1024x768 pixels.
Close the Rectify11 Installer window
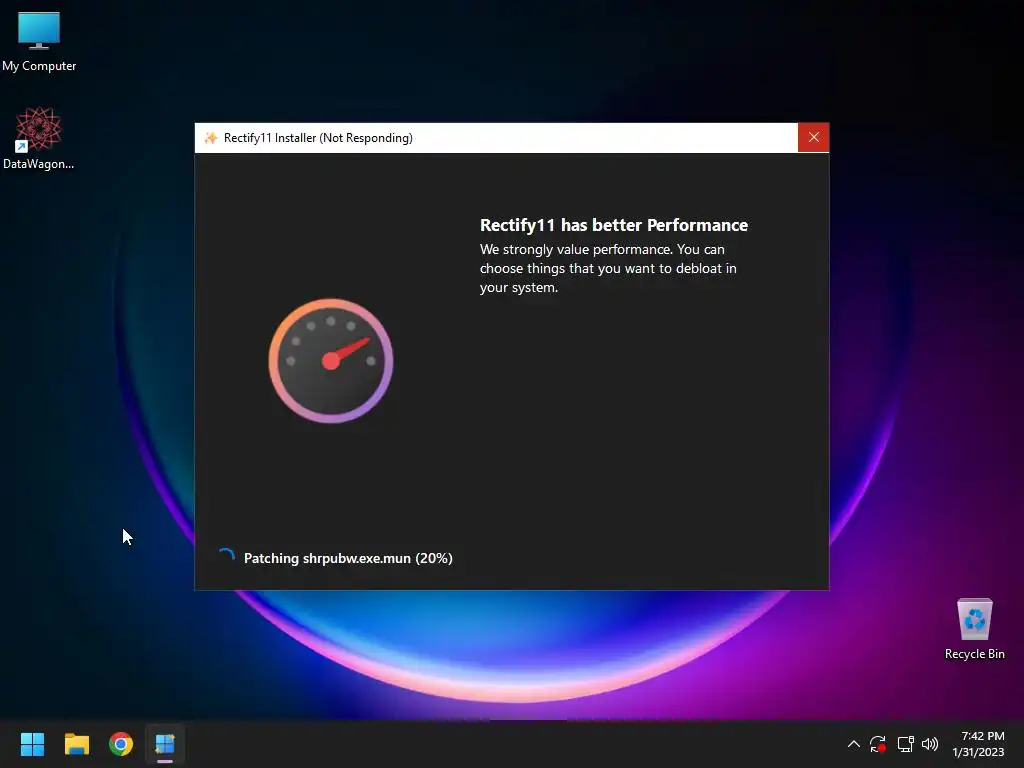(x=813, y=137)
